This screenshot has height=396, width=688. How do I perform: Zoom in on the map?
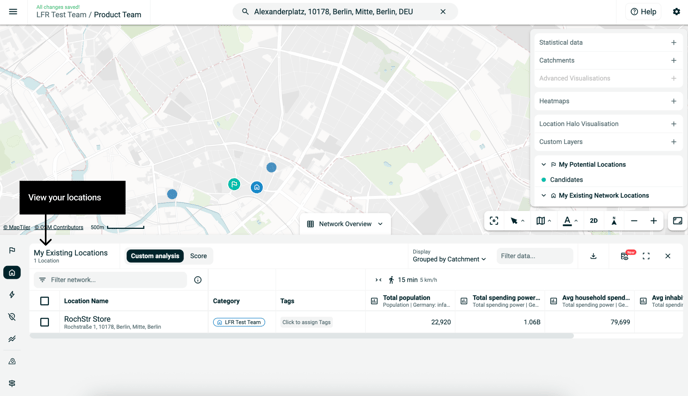click(x=653, y=221)
